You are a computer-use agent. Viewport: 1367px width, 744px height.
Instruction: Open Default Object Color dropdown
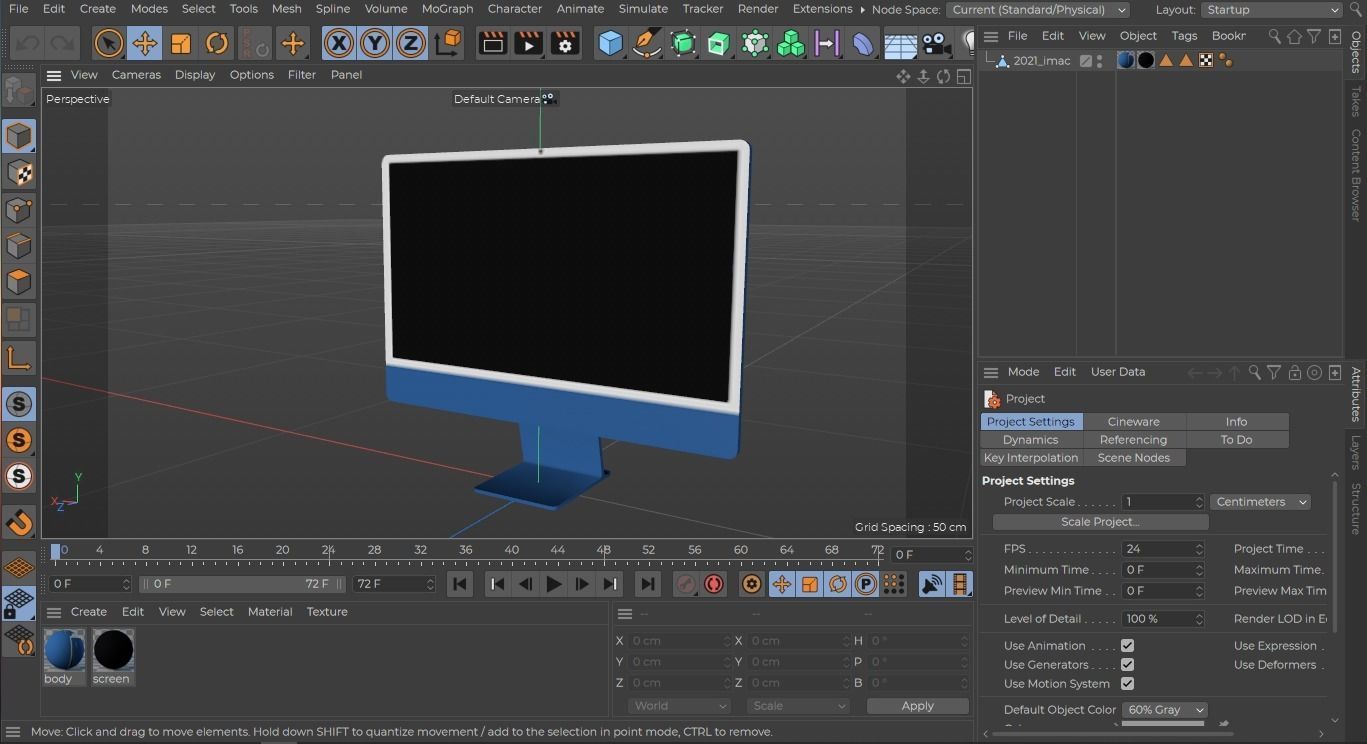(1165, 710)
